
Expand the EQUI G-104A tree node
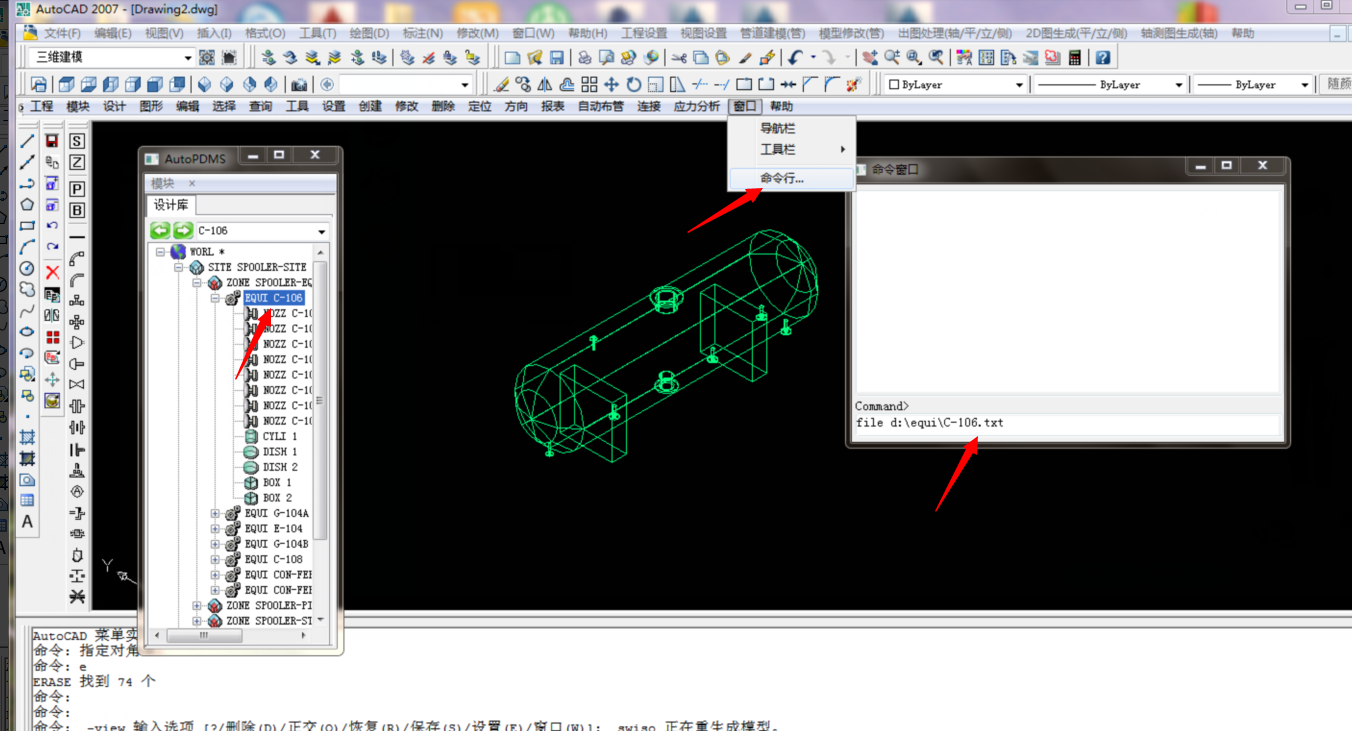click(215, 514)
